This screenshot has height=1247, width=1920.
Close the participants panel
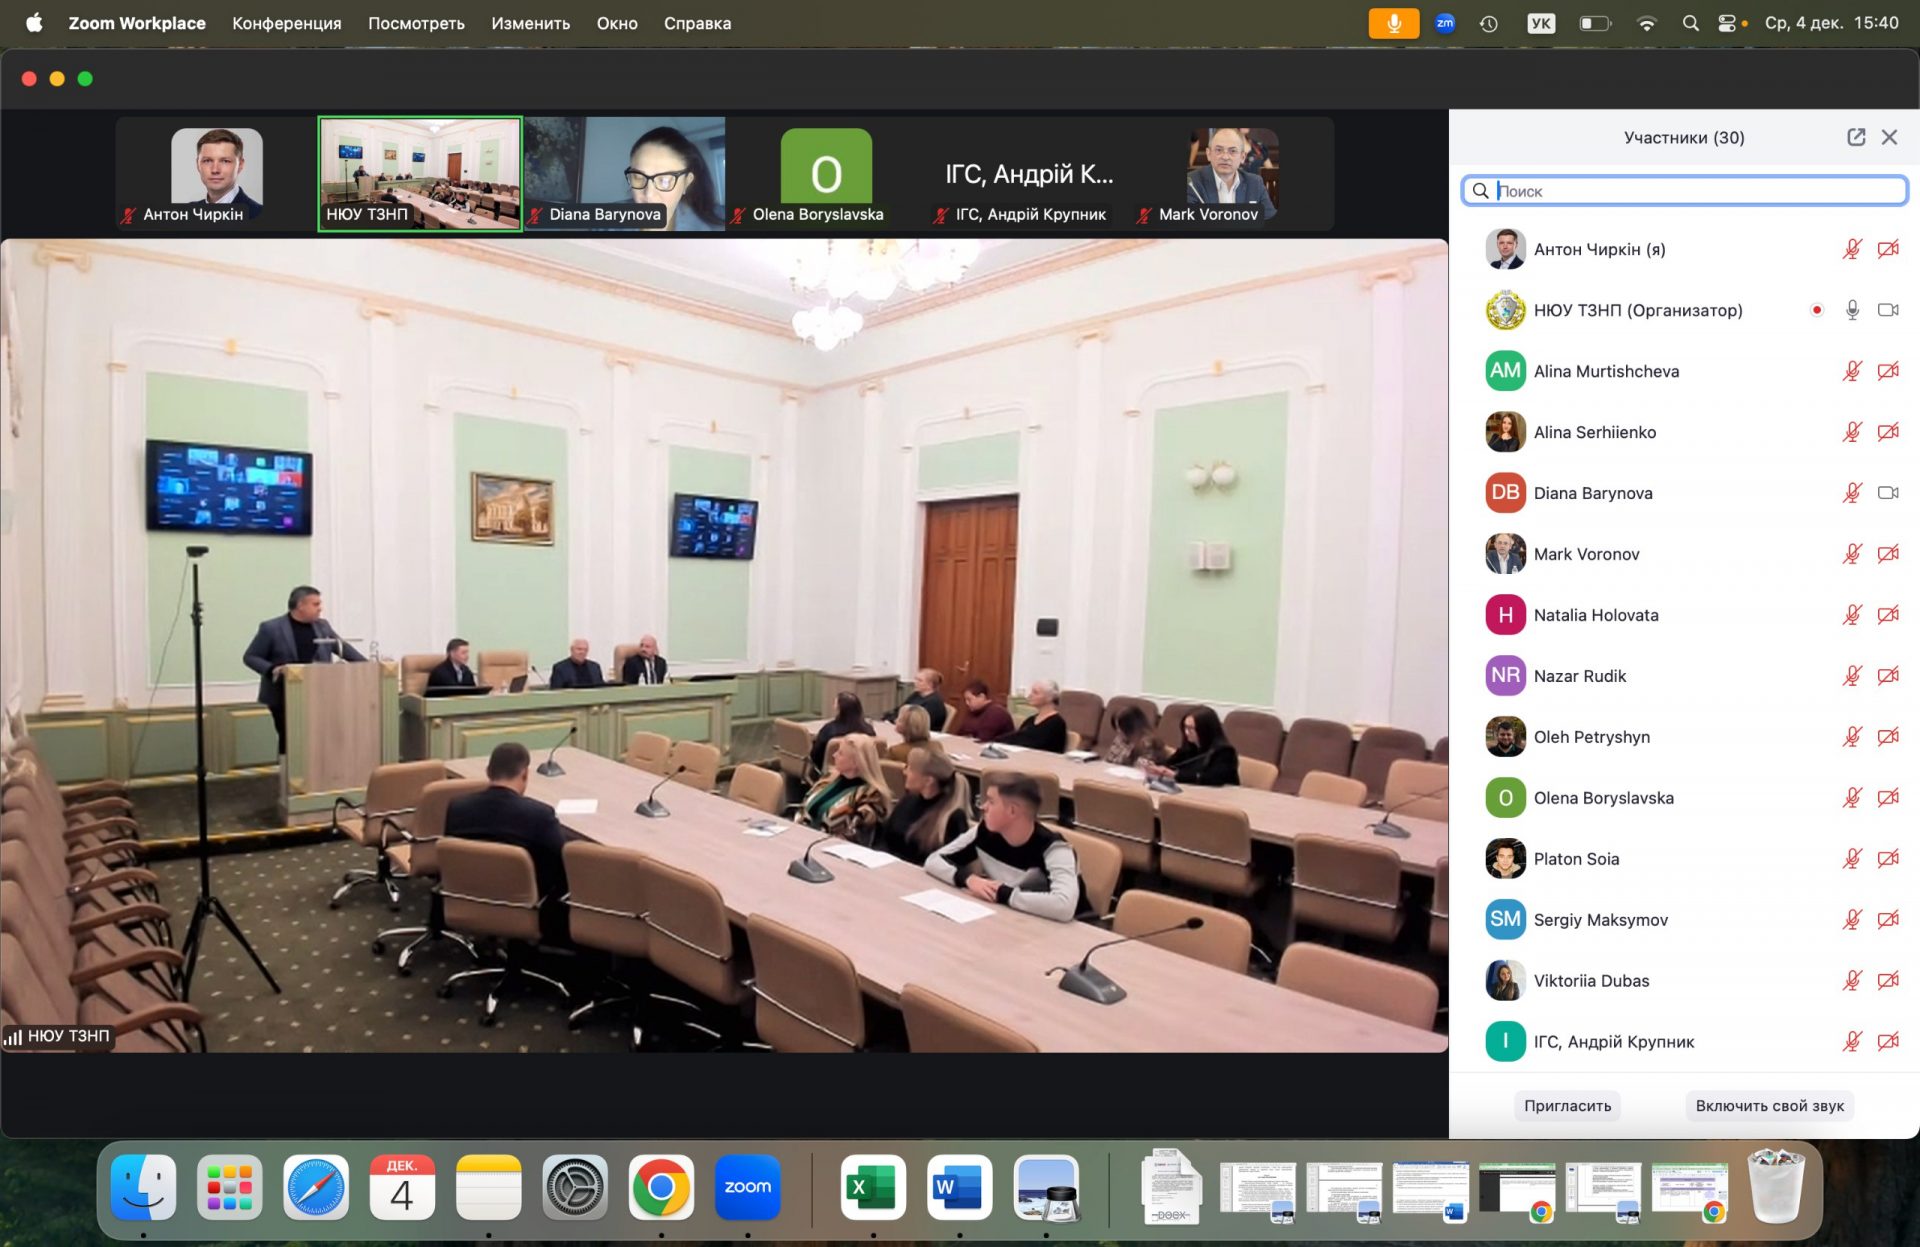tap(1889, 137)
